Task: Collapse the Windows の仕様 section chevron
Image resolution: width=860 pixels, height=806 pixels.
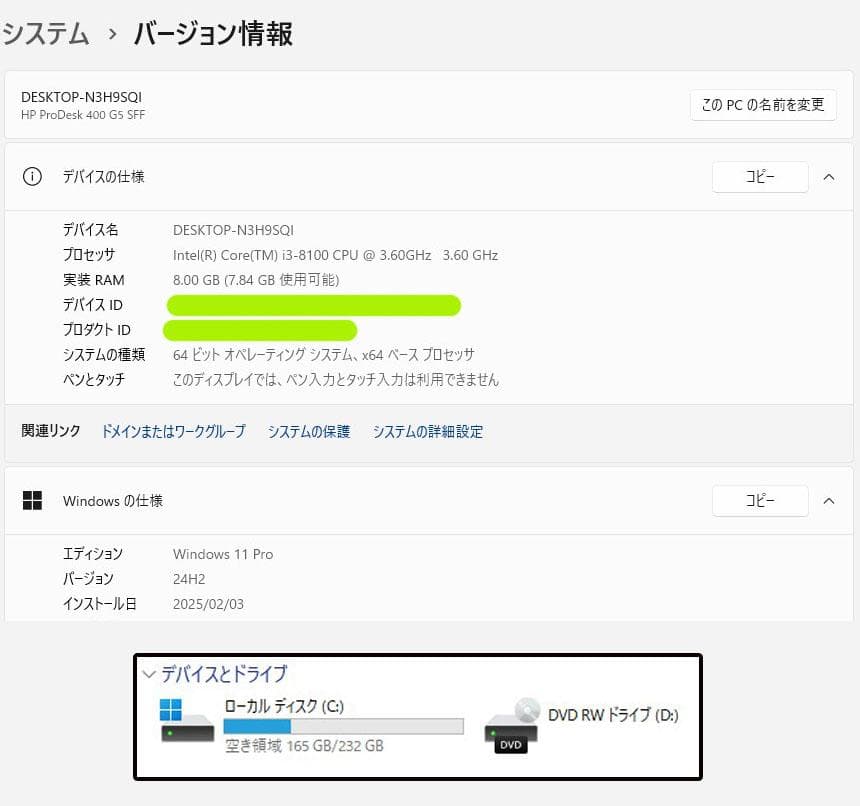Action: coord(829,500)
